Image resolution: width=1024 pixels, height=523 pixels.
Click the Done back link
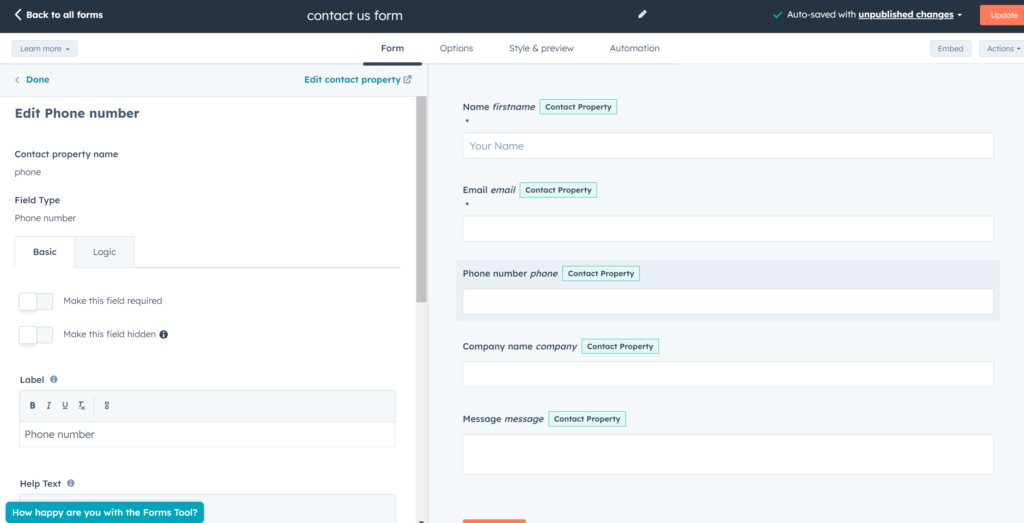(x=32, y=80)
